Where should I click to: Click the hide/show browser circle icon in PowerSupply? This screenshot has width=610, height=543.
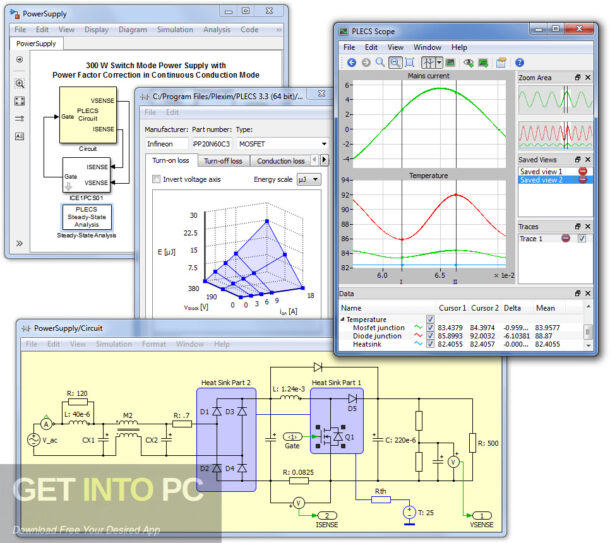pyautogui.click(x=19, y=60)
